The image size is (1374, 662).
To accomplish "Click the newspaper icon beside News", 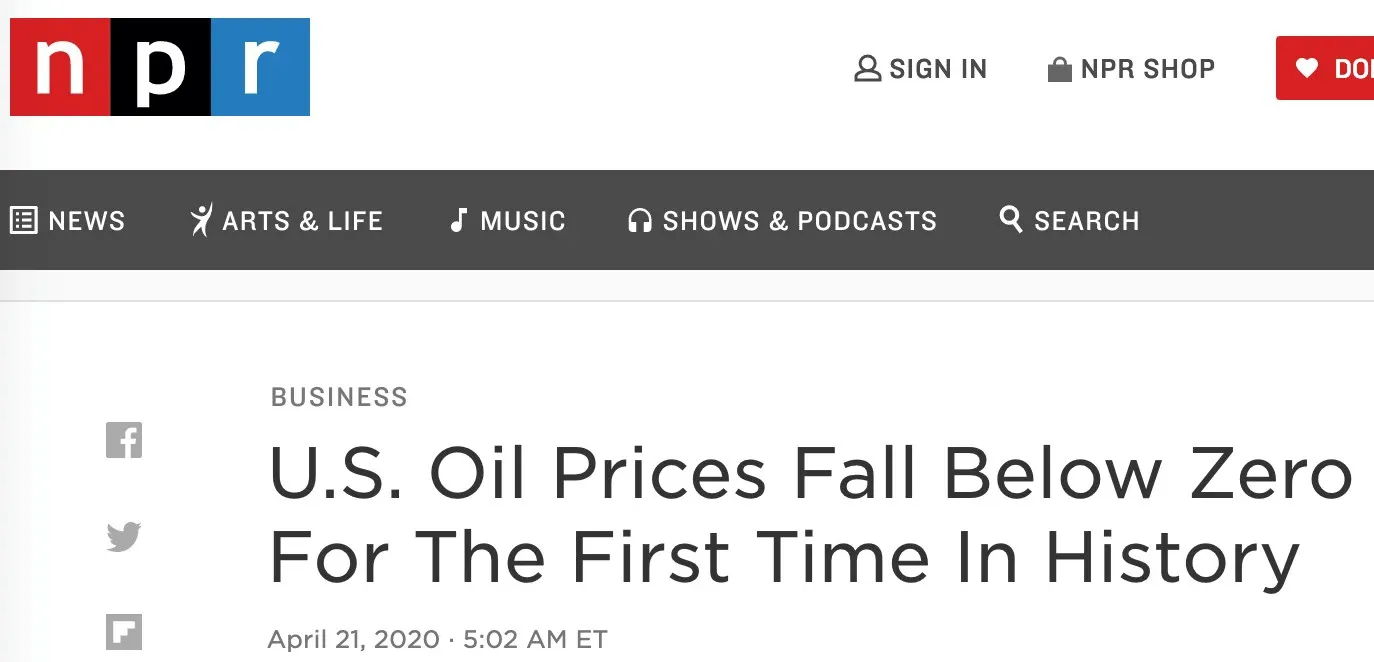I will [x=23, y=220].
